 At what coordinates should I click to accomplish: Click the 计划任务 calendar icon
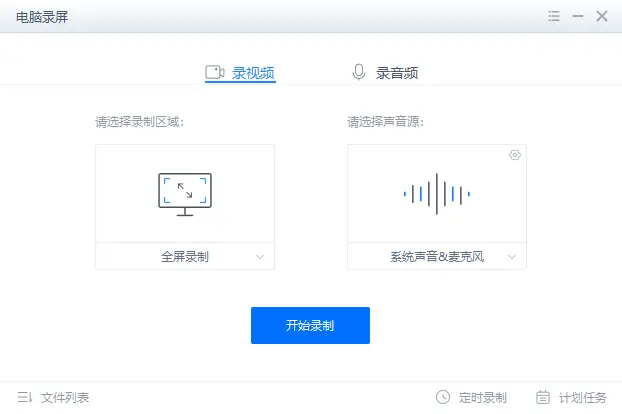click(543, 397)
